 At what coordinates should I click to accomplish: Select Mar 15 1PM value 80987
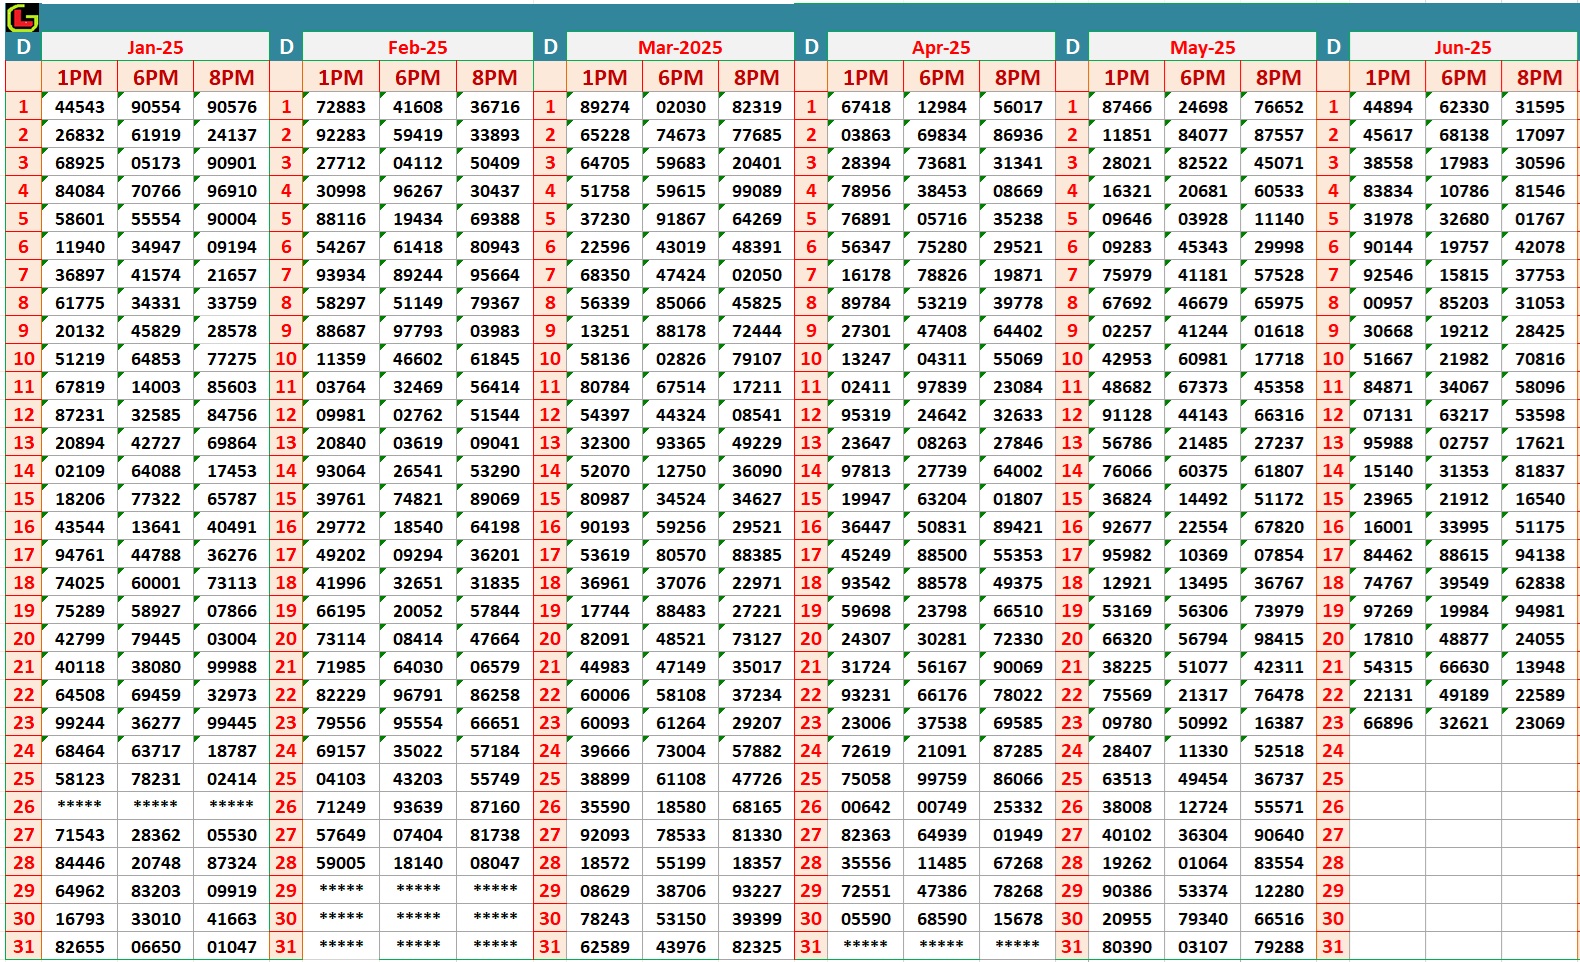click(x=605, y=498)
